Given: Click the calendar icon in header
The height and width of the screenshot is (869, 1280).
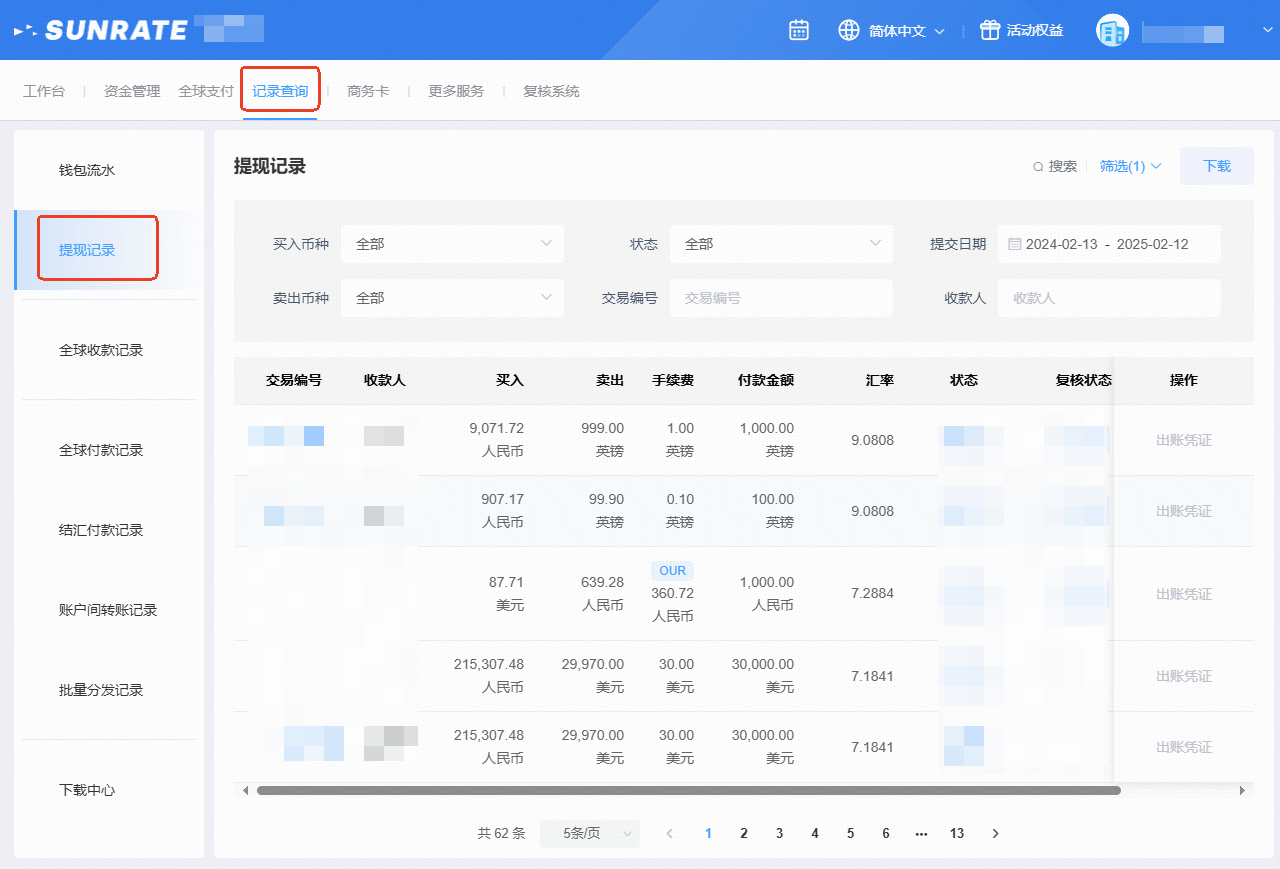Looking at the screenshot, I should point(798,30).
